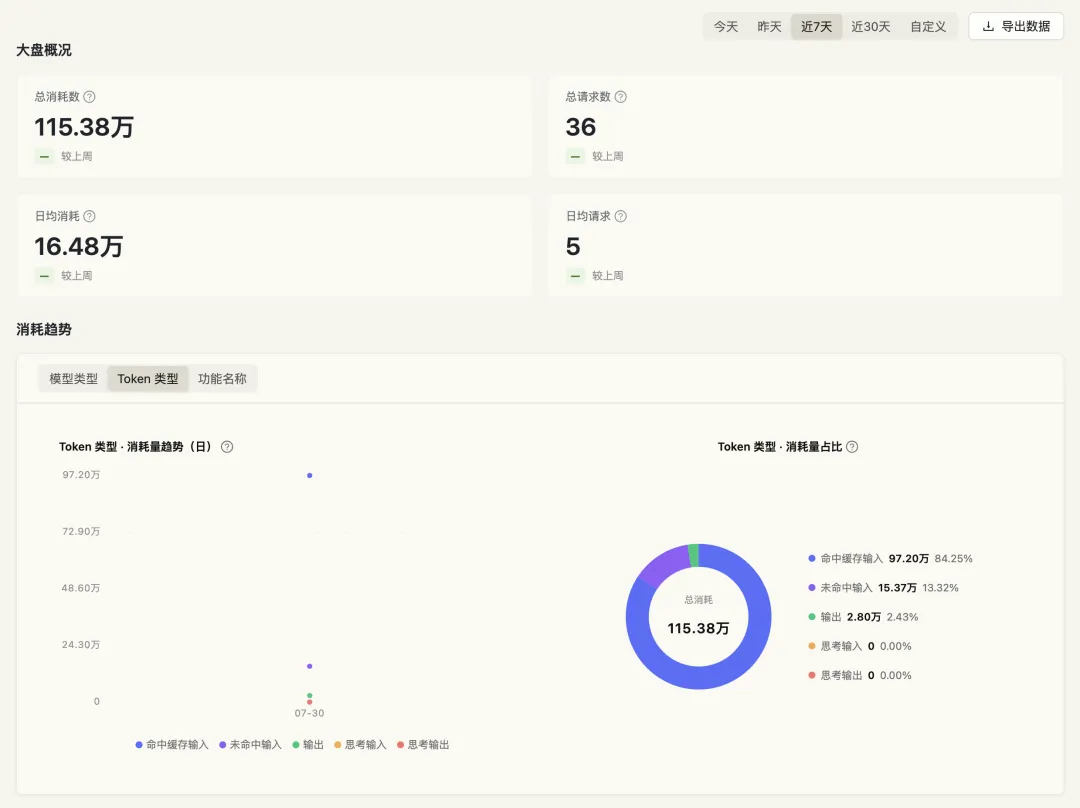Click the 48.60万 y-axis label

(81, 588)
